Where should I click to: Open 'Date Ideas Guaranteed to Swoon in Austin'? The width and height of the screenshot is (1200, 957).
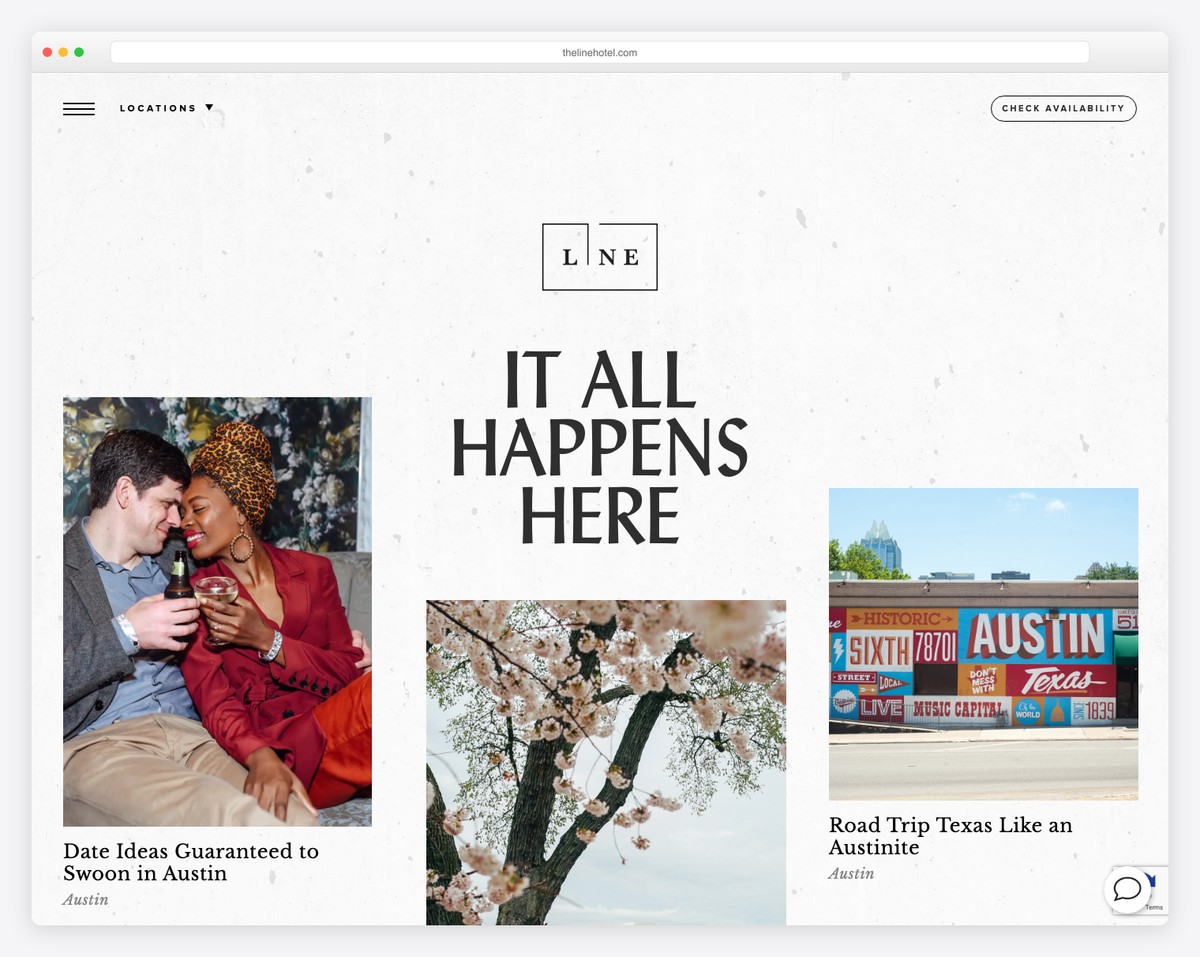click(191, 862)
